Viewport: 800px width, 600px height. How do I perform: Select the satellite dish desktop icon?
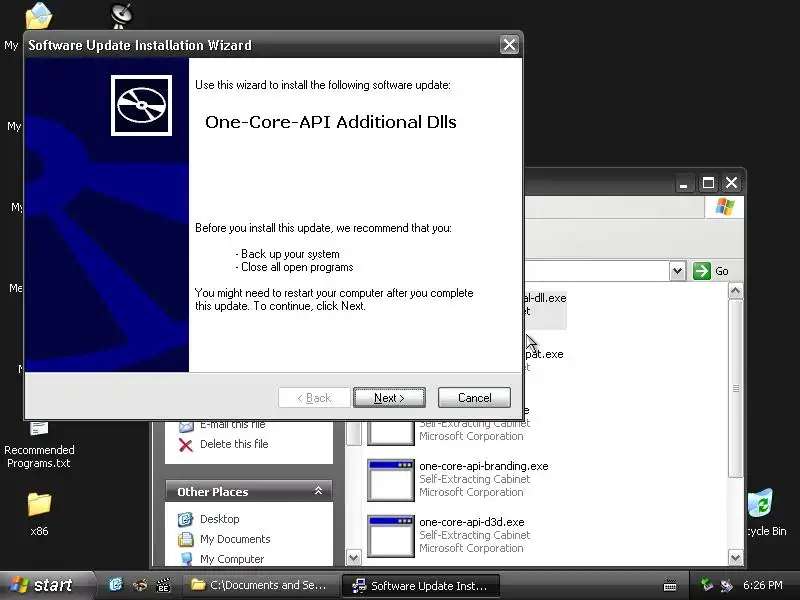pos(122,15)
